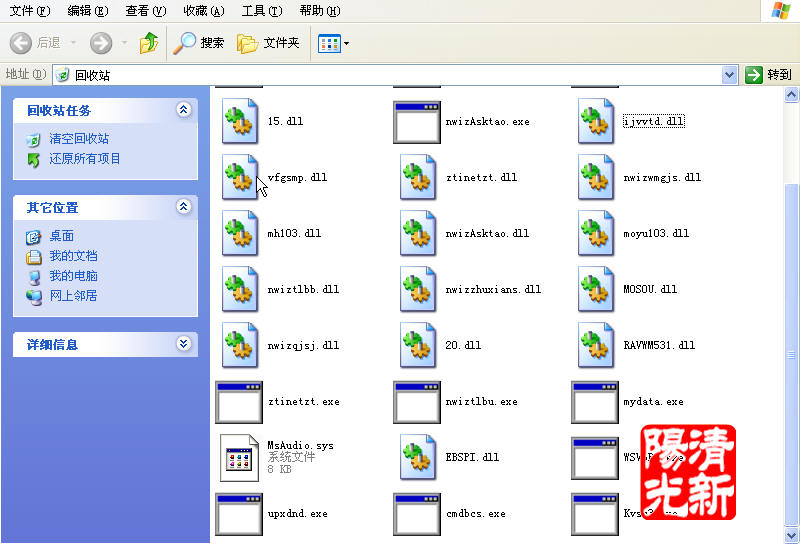Image resolution: width=800 pixels, height=544 pixels.
Task: Select the MsAudio.sys system file icon
Action: tap(239, 458)
